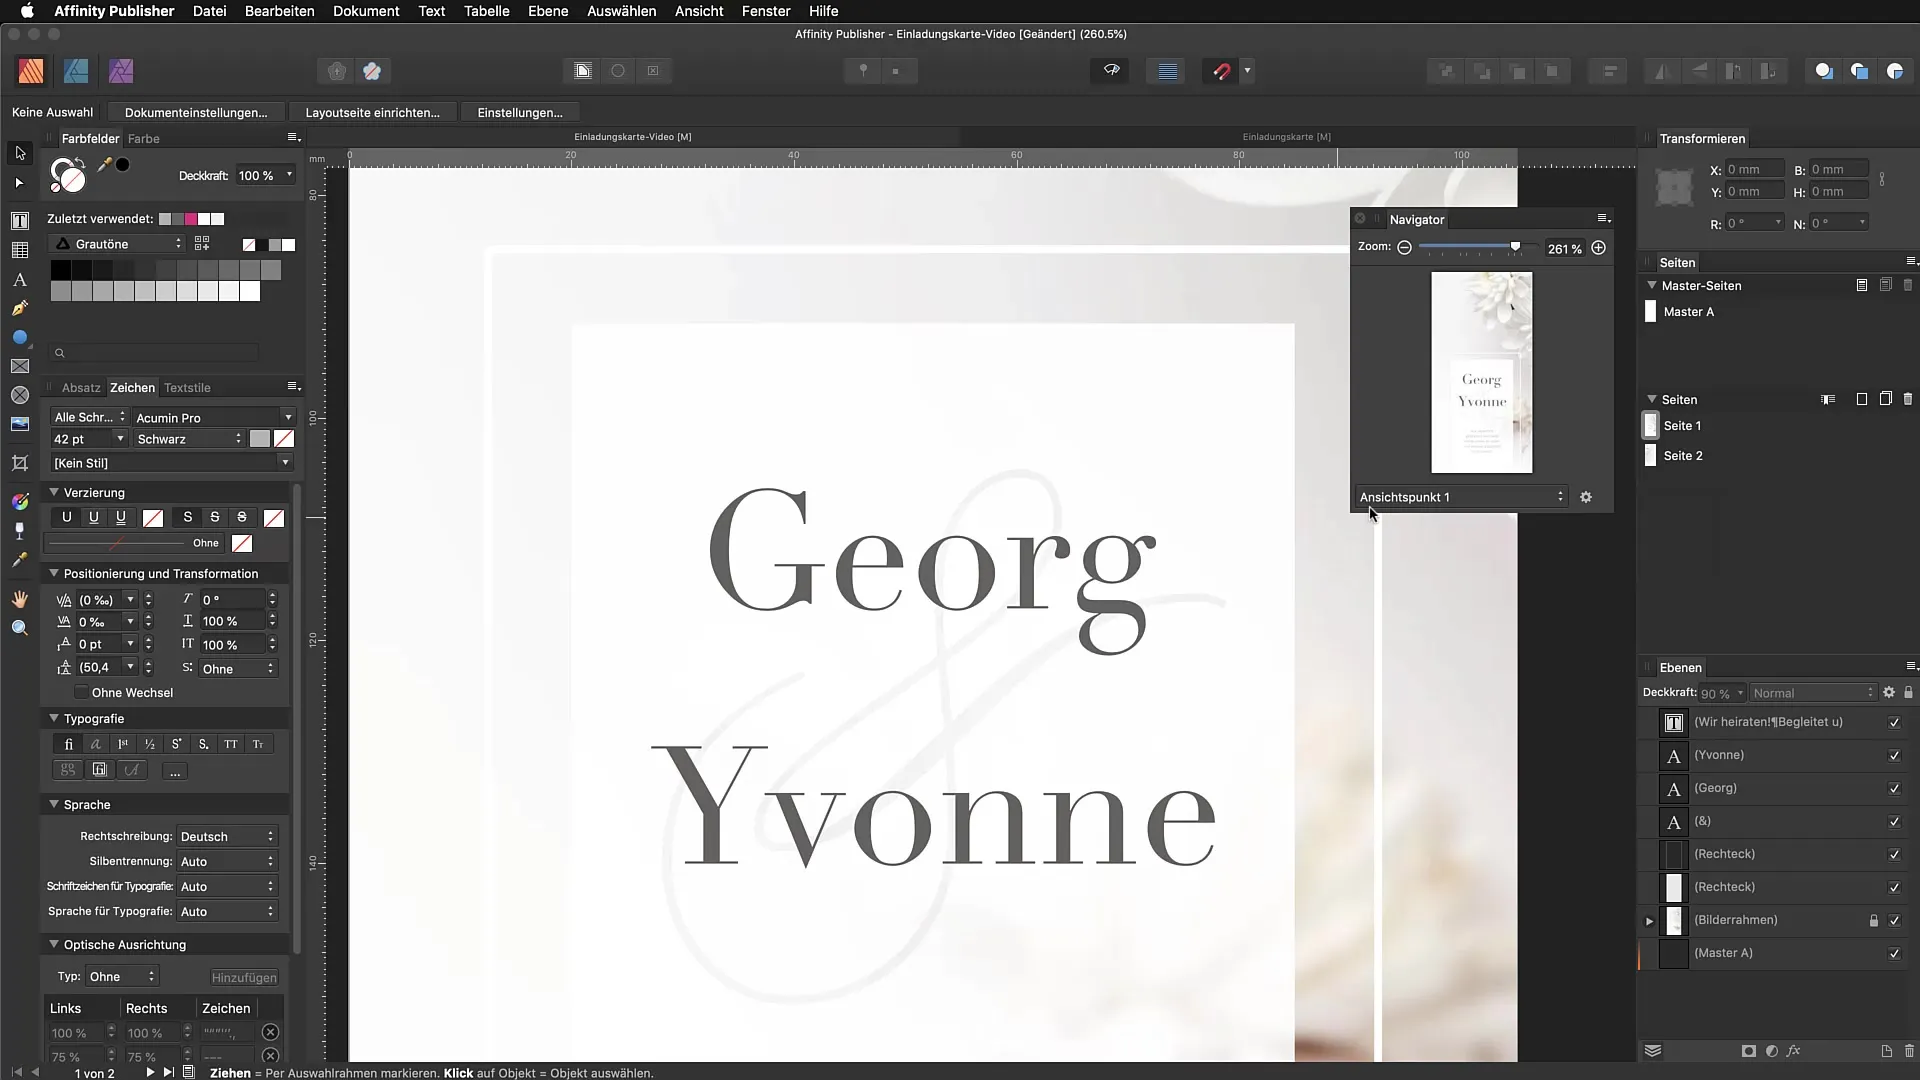Select the Frame Text tool
The height and width of the screenshot is (1080, 1920).
pos(20,221)
